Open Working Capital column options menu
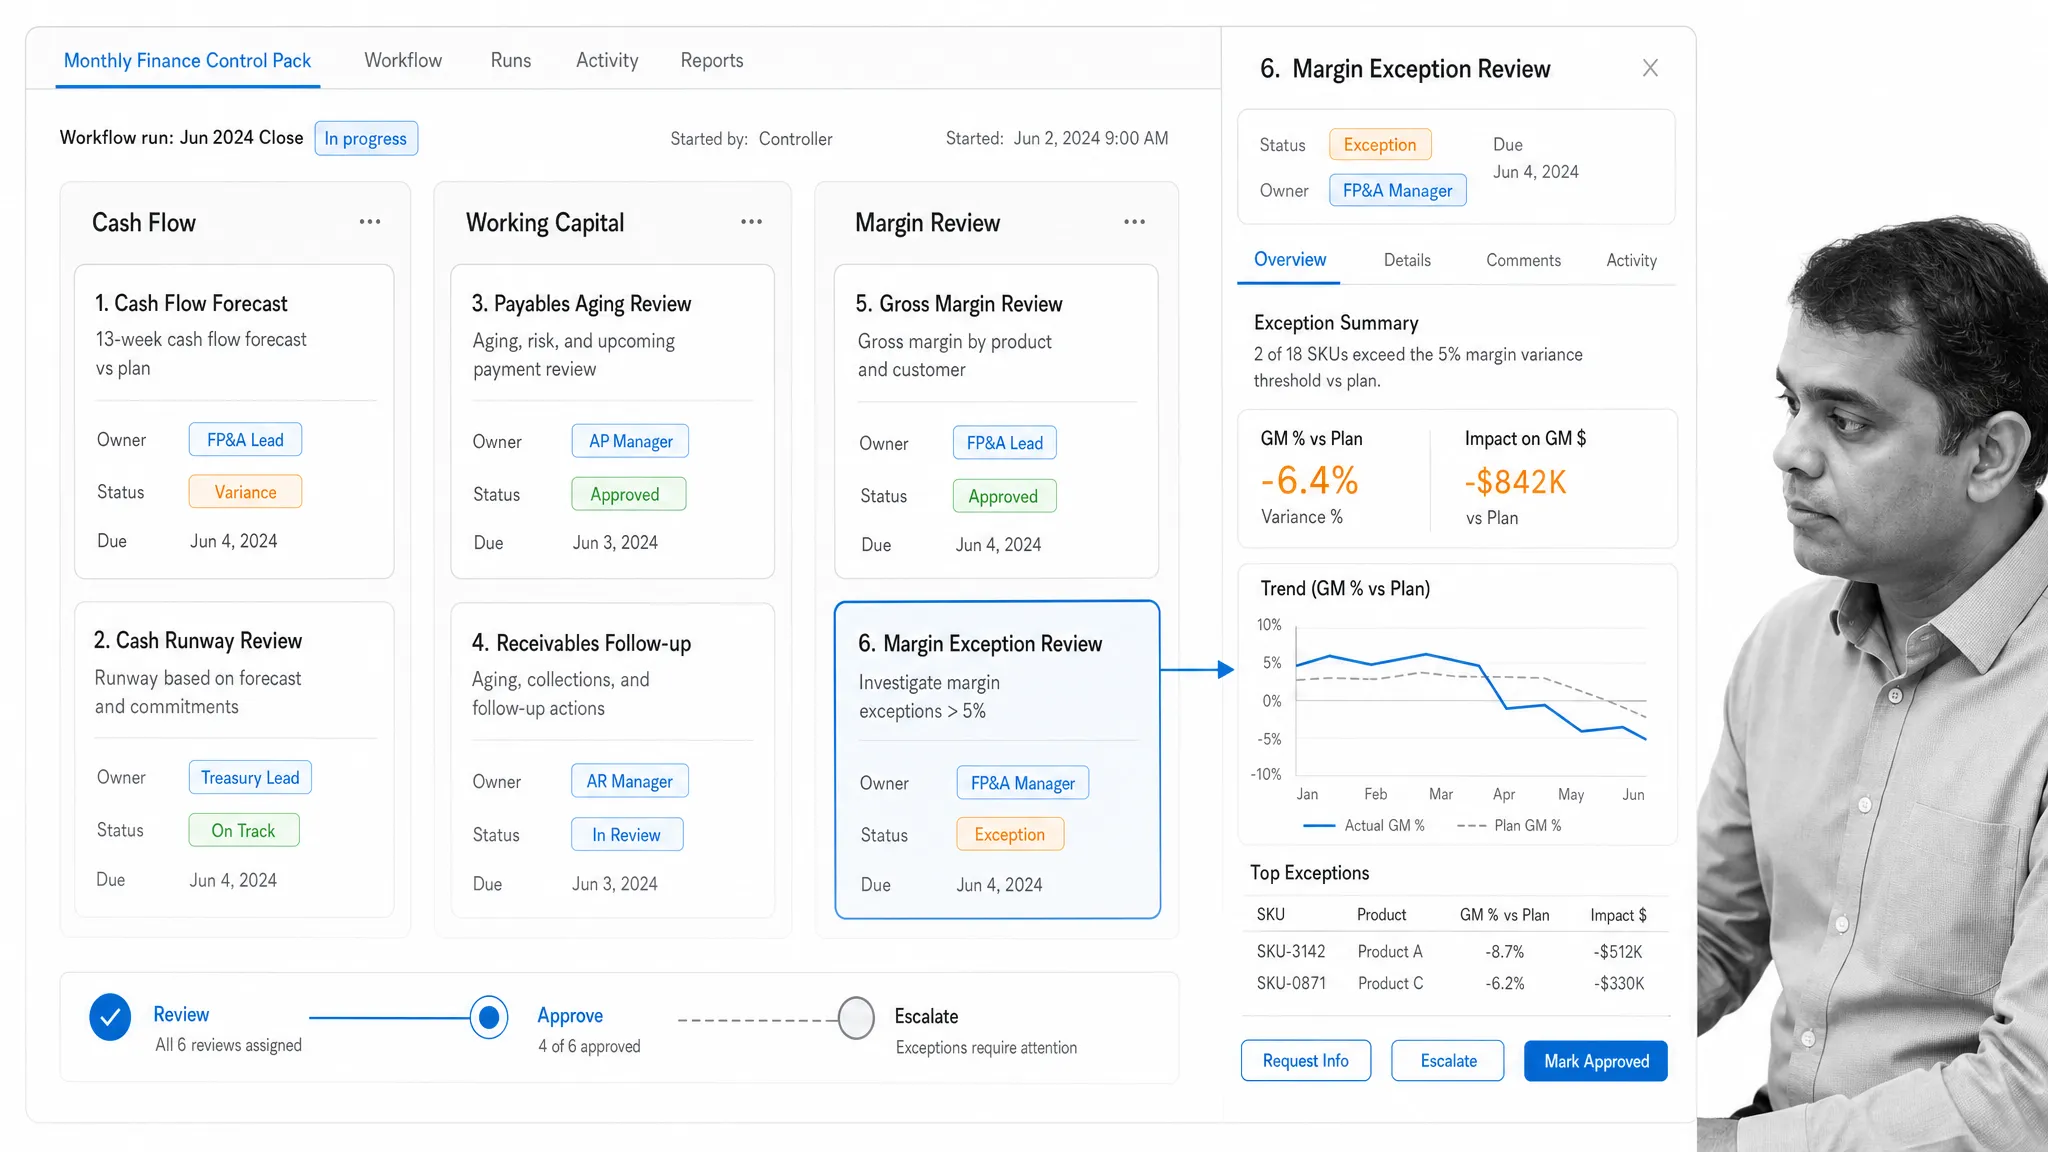This screenshot has height=1152, width=2048. click(x=752, y=222)
